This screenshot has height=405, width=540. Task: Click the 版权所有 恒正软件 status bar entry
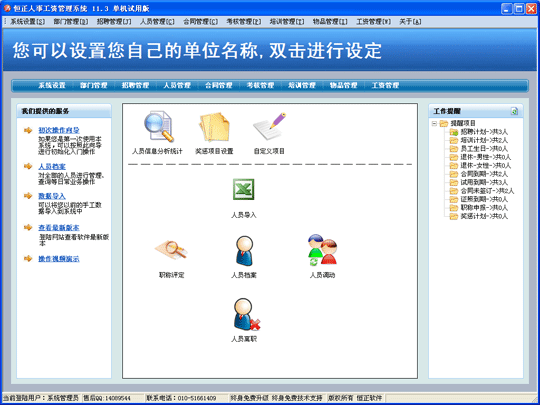[355, 398]
